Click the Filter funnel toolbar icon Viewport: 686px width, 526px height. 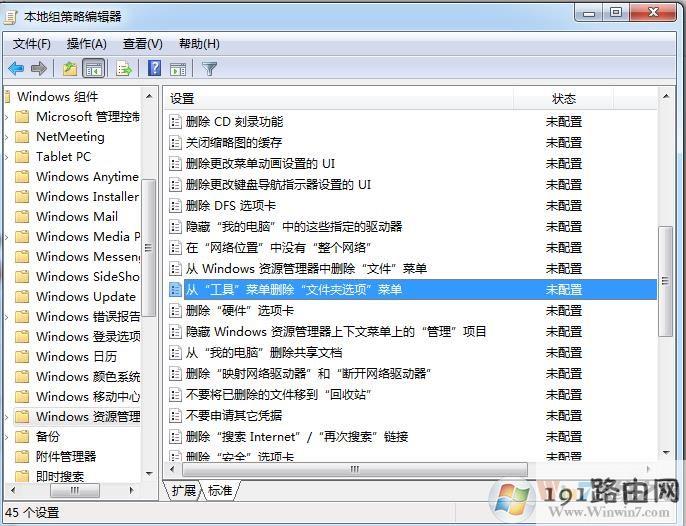point(209,69)
